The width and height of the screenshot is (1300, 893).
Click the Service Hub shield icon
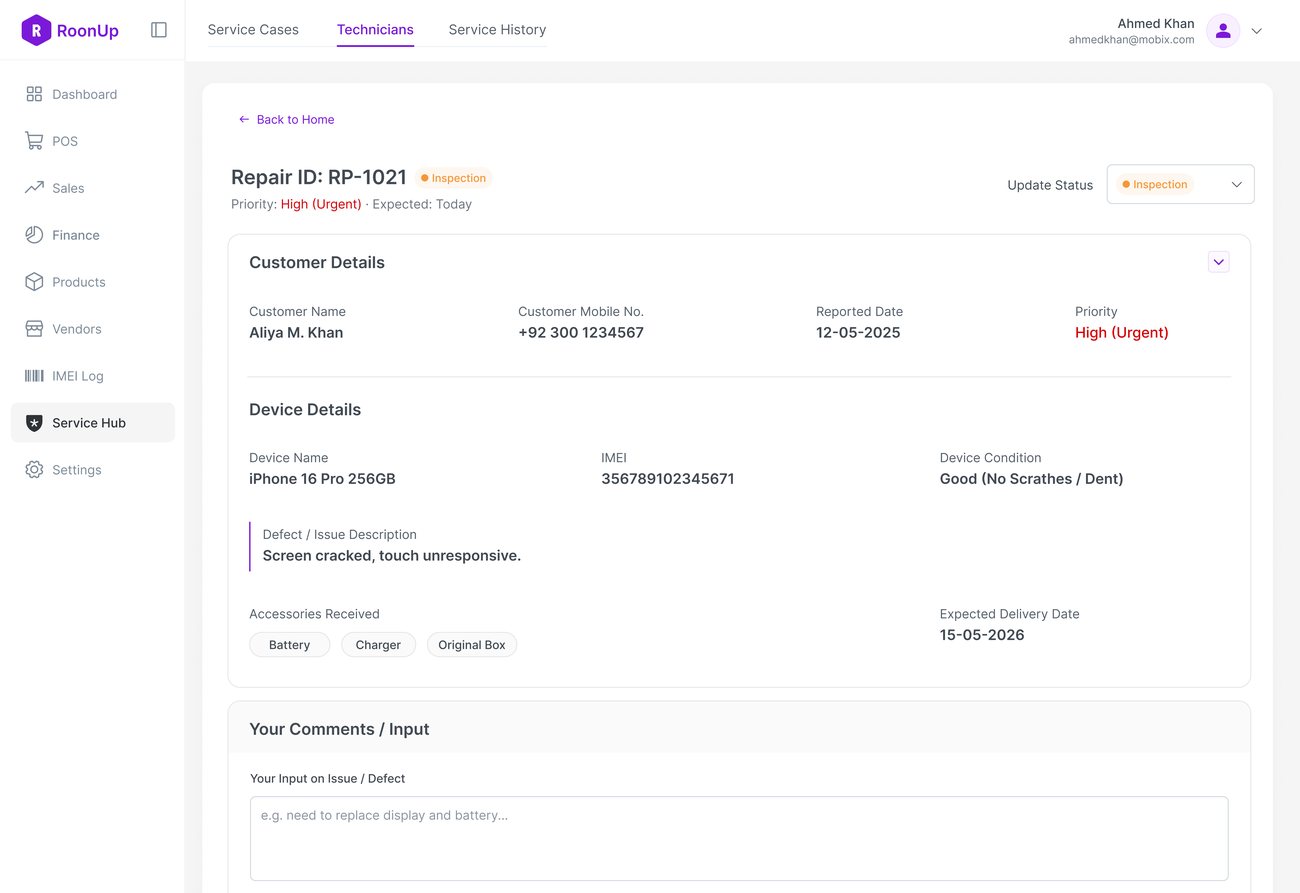pyautogui.click(x=34, y=423)
